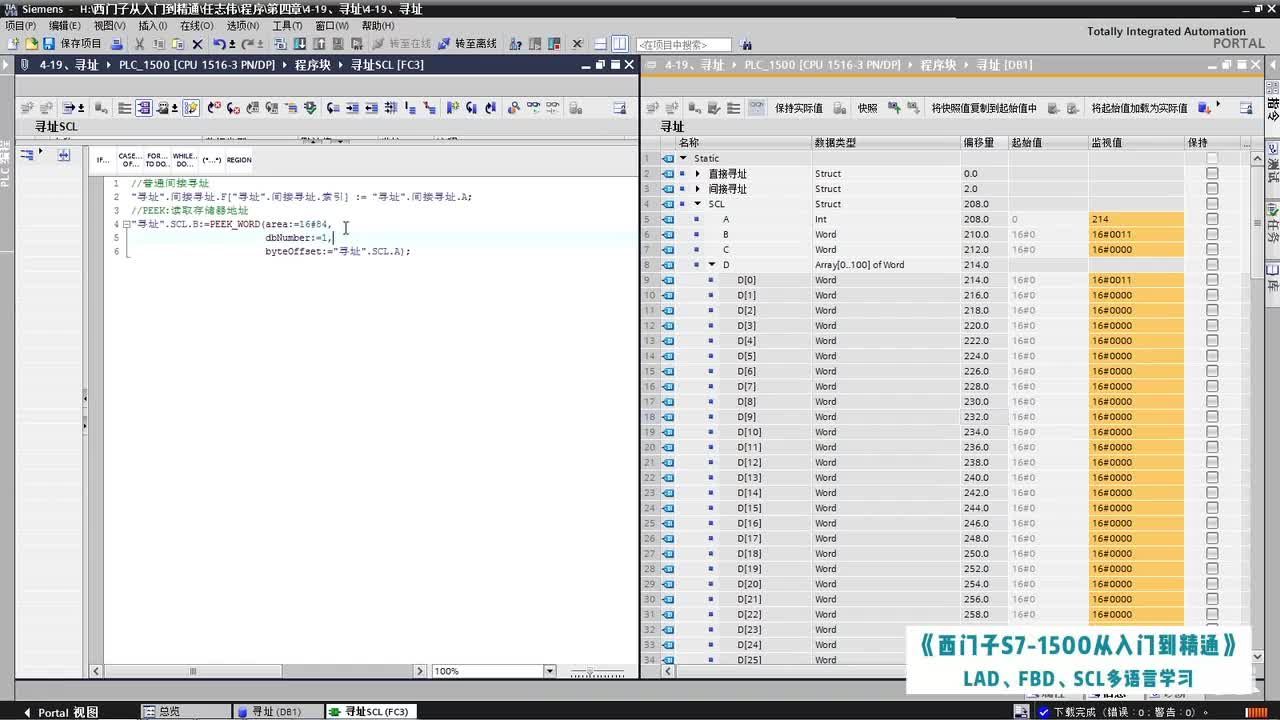Open the 100% zoom dropdown
The height and width of the screenshot is (720, 1280).
pos(551,671)
